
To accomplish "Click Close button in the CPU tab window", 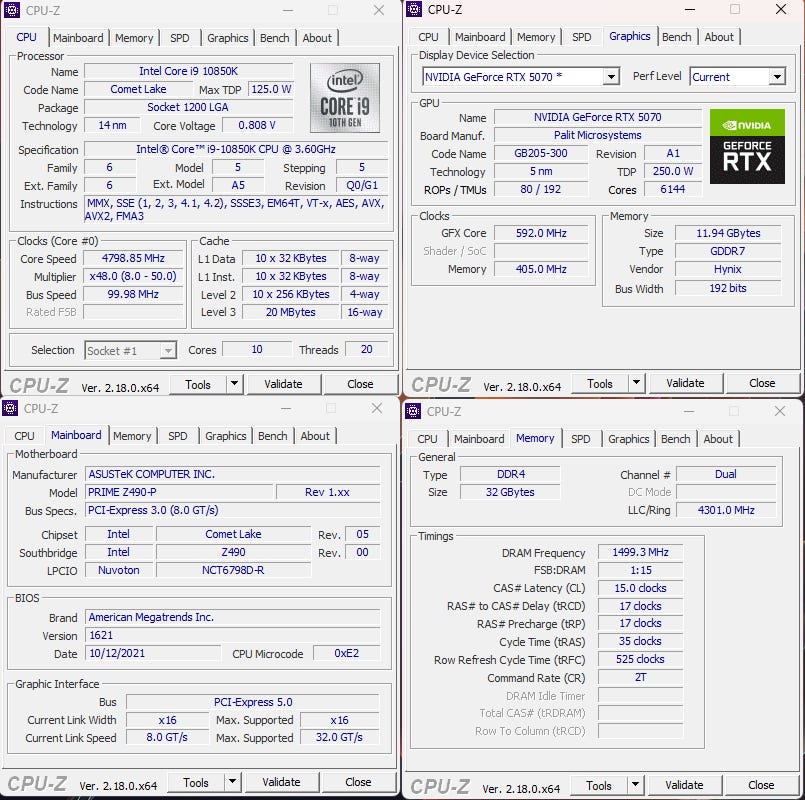I will click(x=360, y=384).
